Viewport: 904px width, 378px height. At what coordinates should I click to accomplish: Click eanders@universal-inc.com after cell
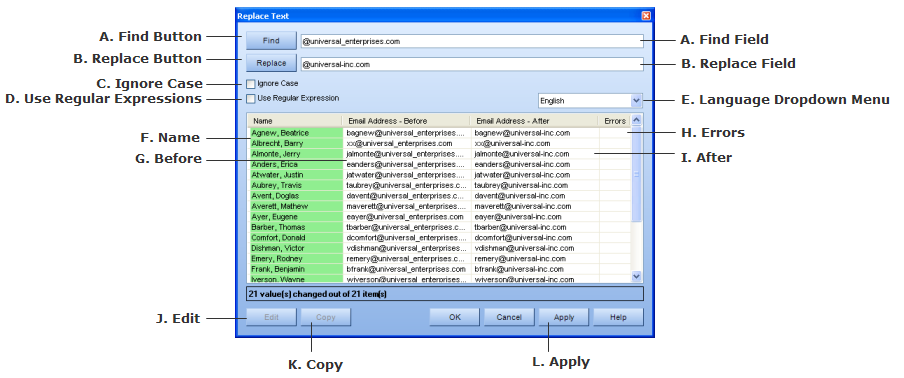534,164
